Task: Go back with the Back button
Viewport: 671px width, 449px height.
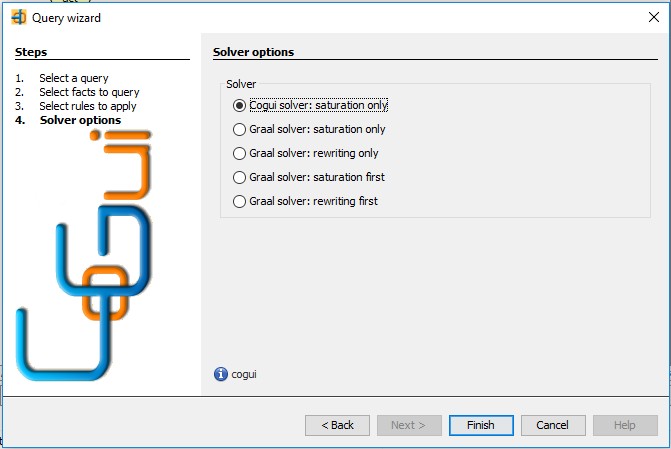Action: coord(337,425)
